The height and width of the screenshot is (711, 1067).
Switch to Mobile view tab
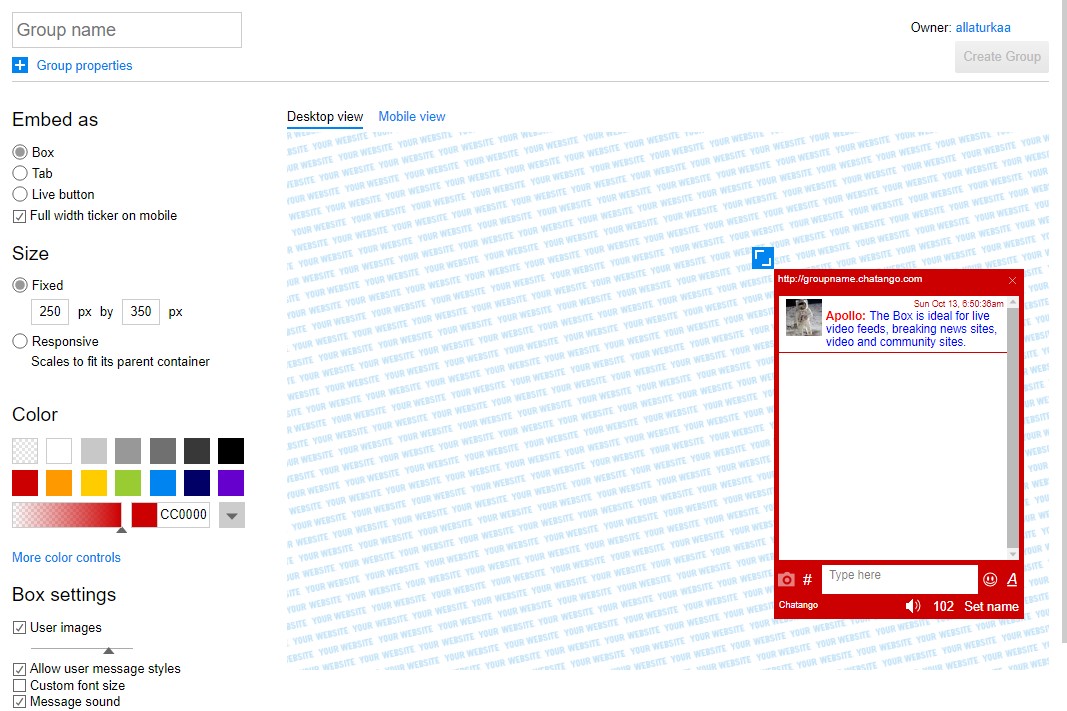coord(411,117)
